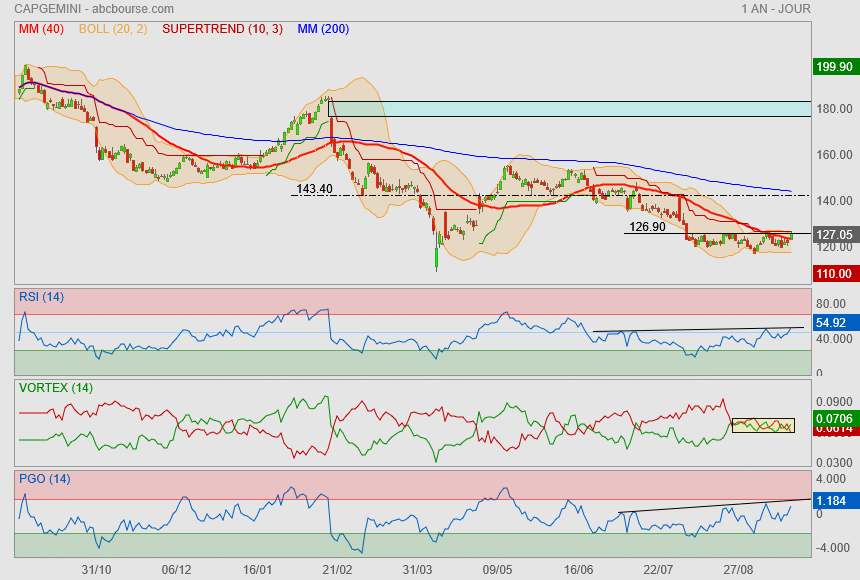Select the blue MM (200) legend label

323,29
